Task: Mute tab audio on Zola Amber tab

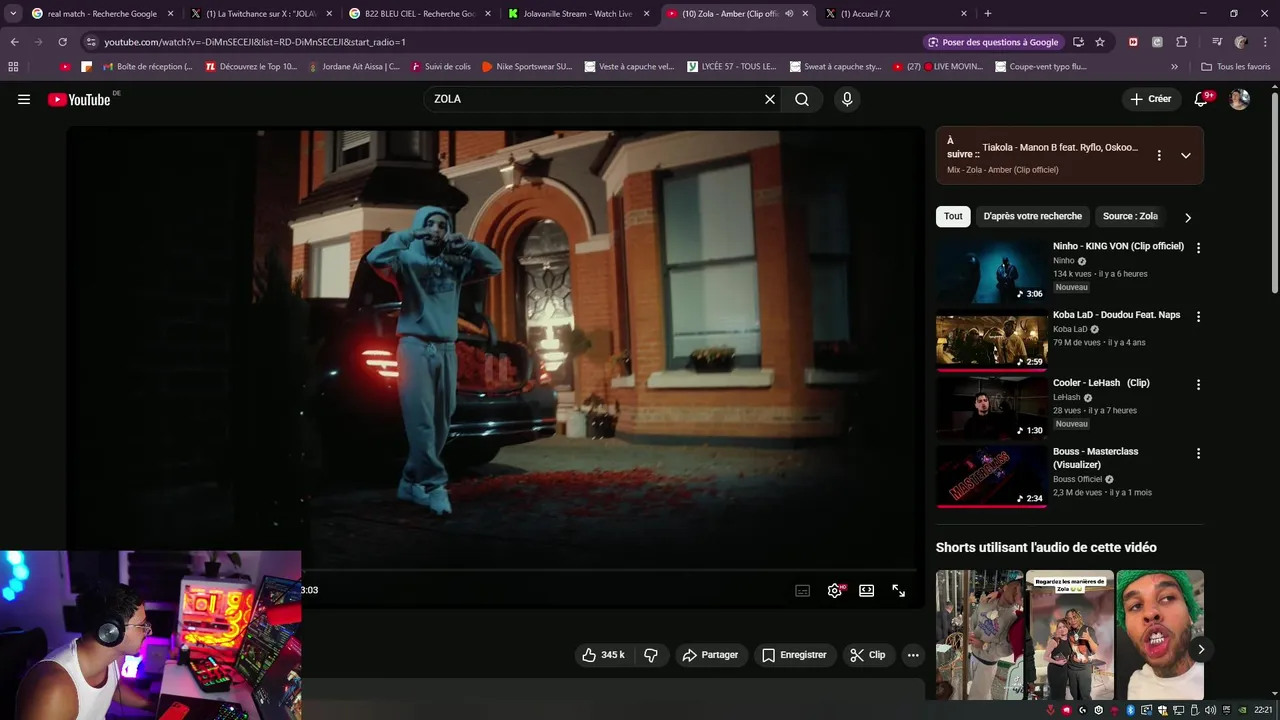Action: [x=789, y=14]
